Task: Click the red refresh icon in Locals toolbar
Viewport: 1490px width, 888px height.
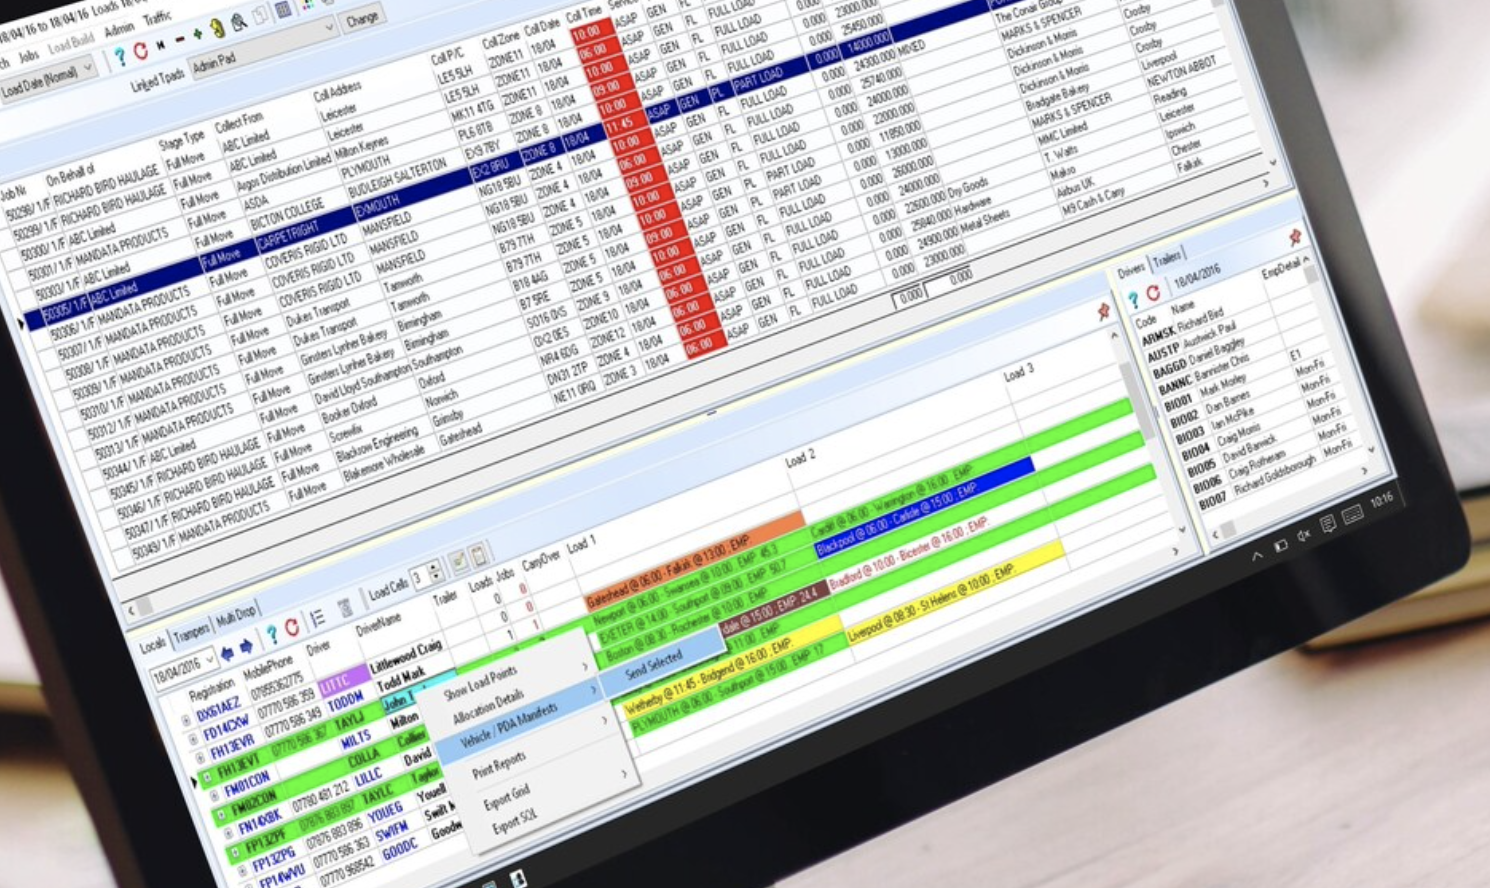Action: (292, 629)
